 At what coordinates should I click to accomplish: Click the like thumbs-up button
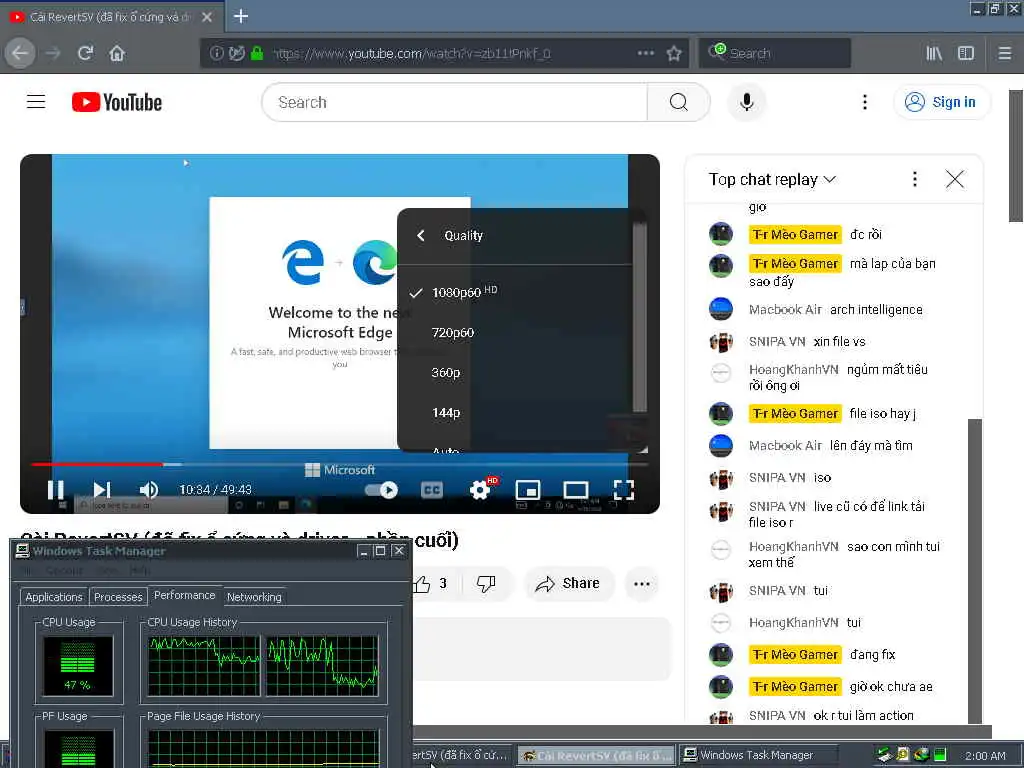coord(432,583)
